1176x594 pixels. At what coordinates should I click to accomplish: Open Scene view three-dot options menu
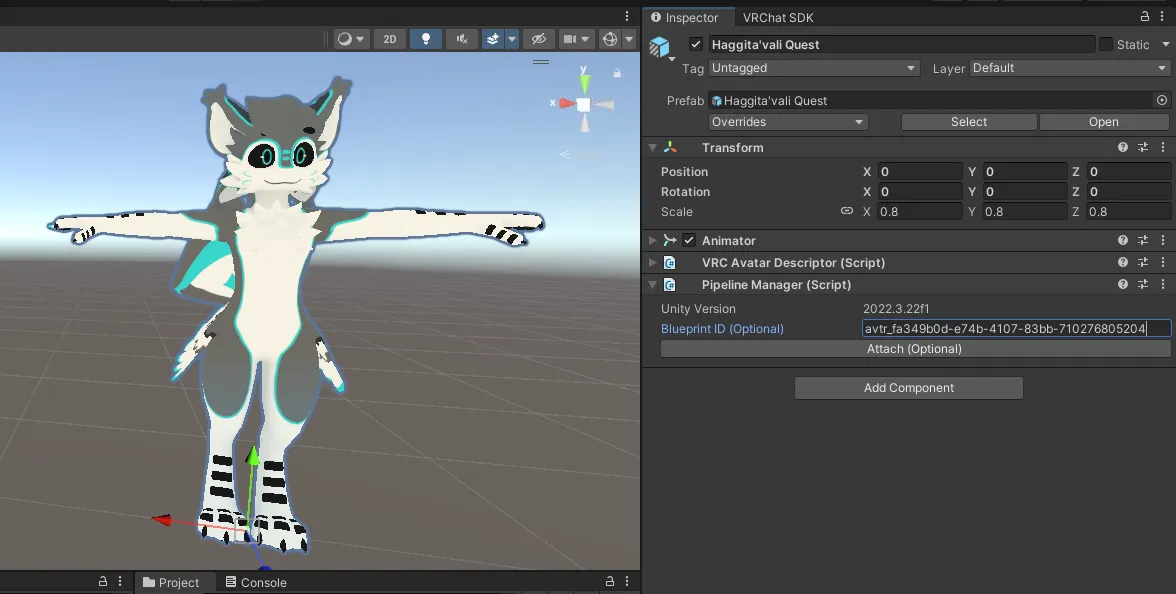pyautogui.click(x=627, y=16)
